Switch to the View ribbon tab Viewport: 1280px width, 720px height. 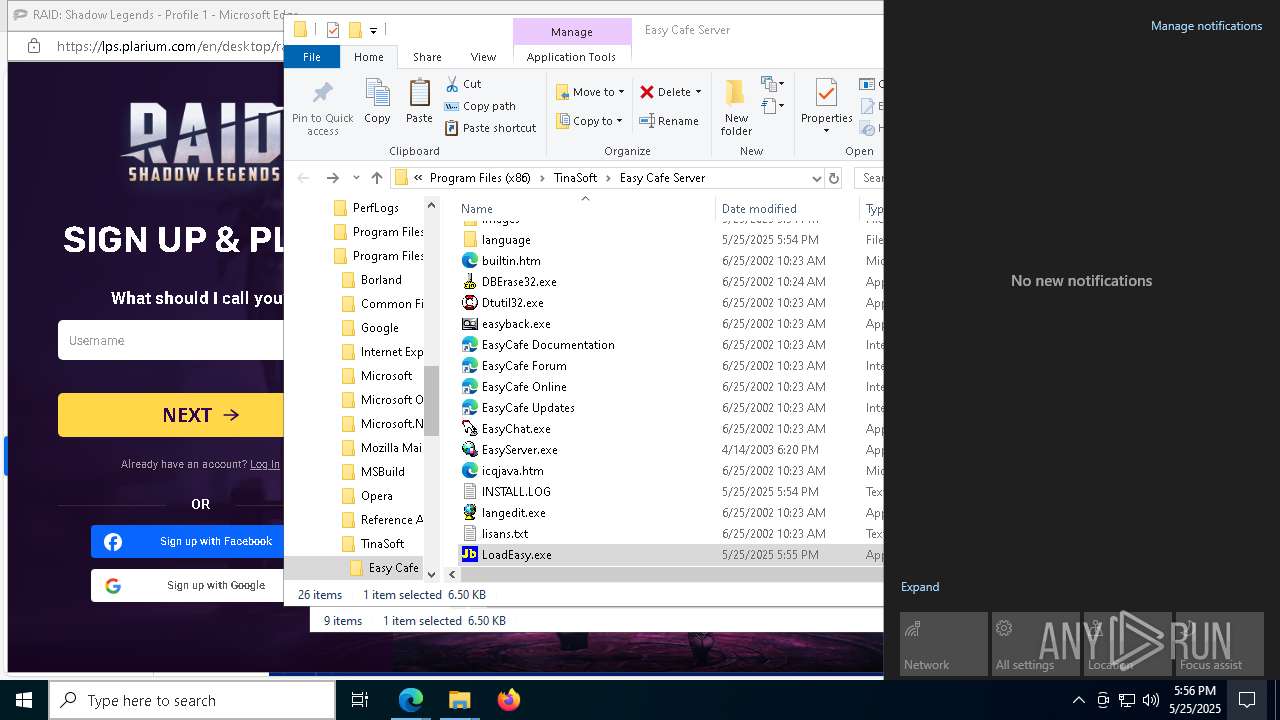(x=483, y=57)
